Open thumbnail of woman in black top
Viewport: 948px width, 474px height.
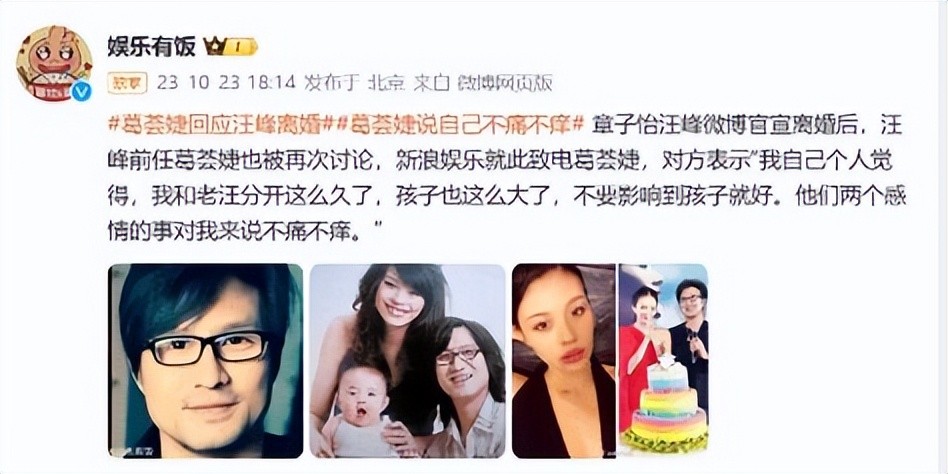tap(563, 361)
